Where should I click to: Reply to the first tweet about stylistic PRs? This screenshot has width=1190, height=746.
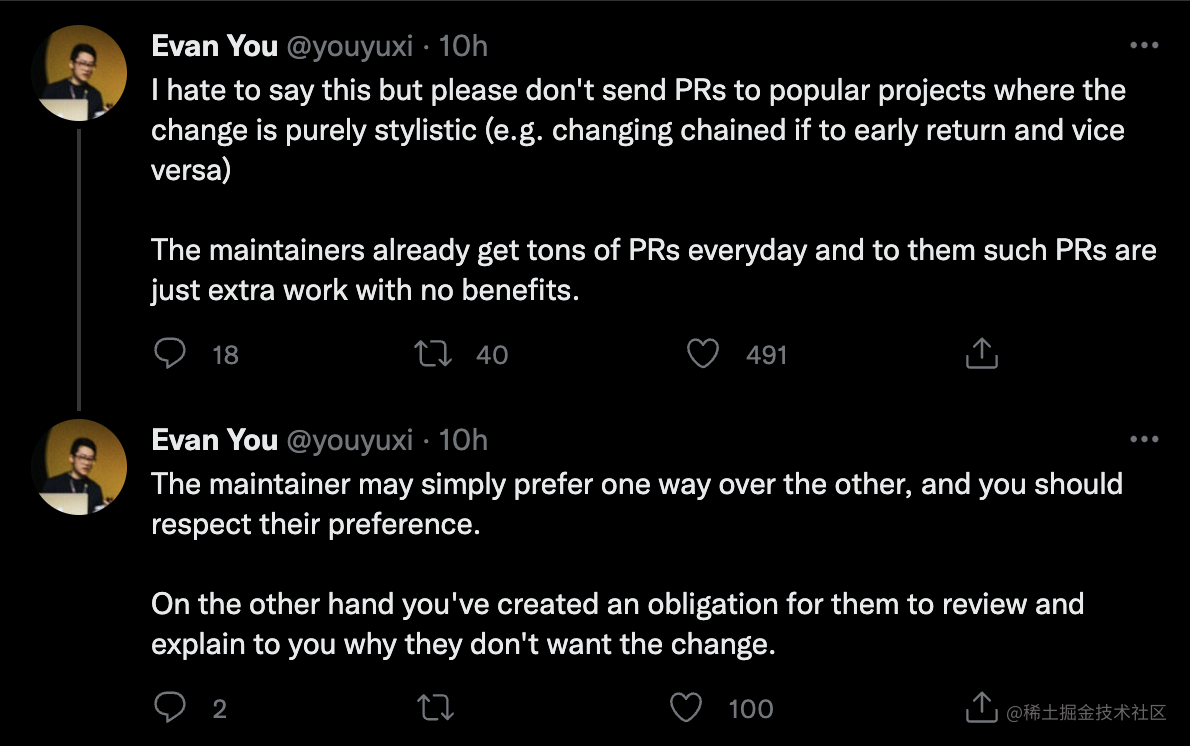(x=170, y=354)
